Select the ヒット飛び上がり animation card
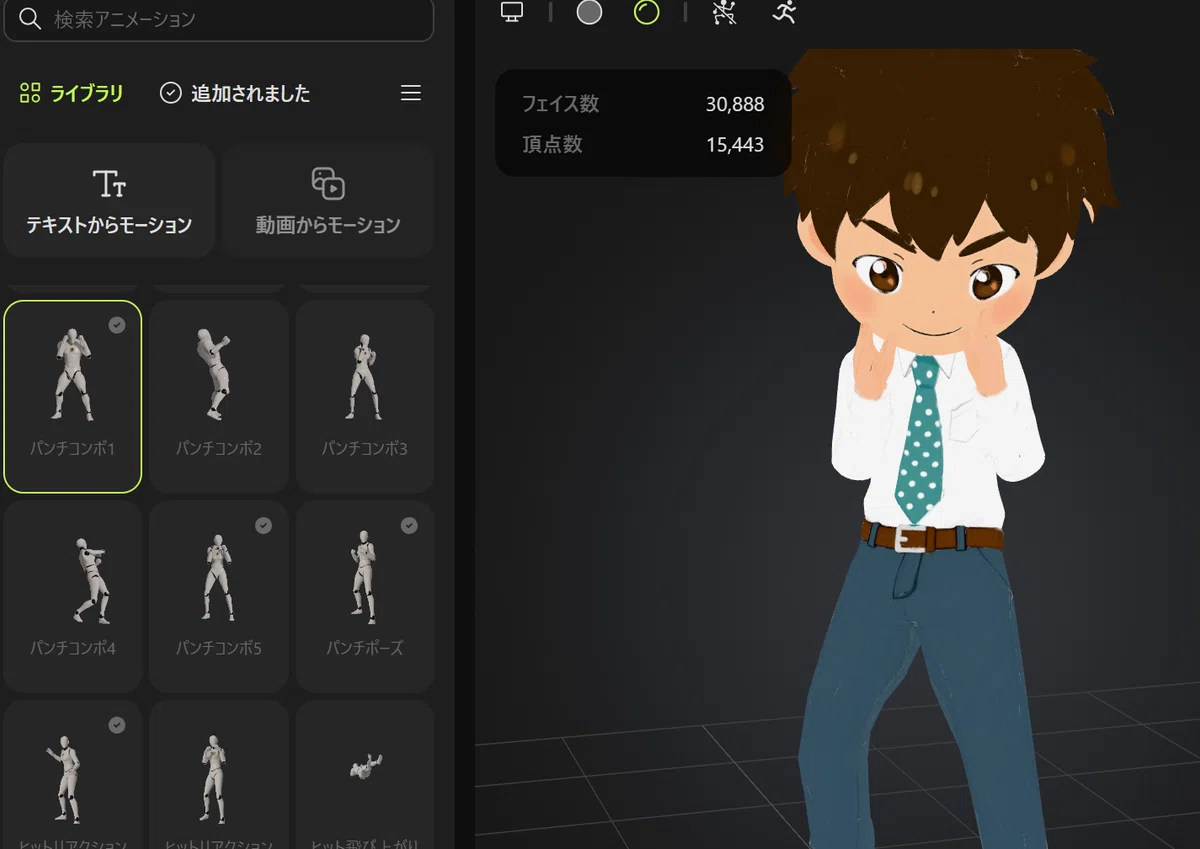The image size is (1200, 849). 364,775
